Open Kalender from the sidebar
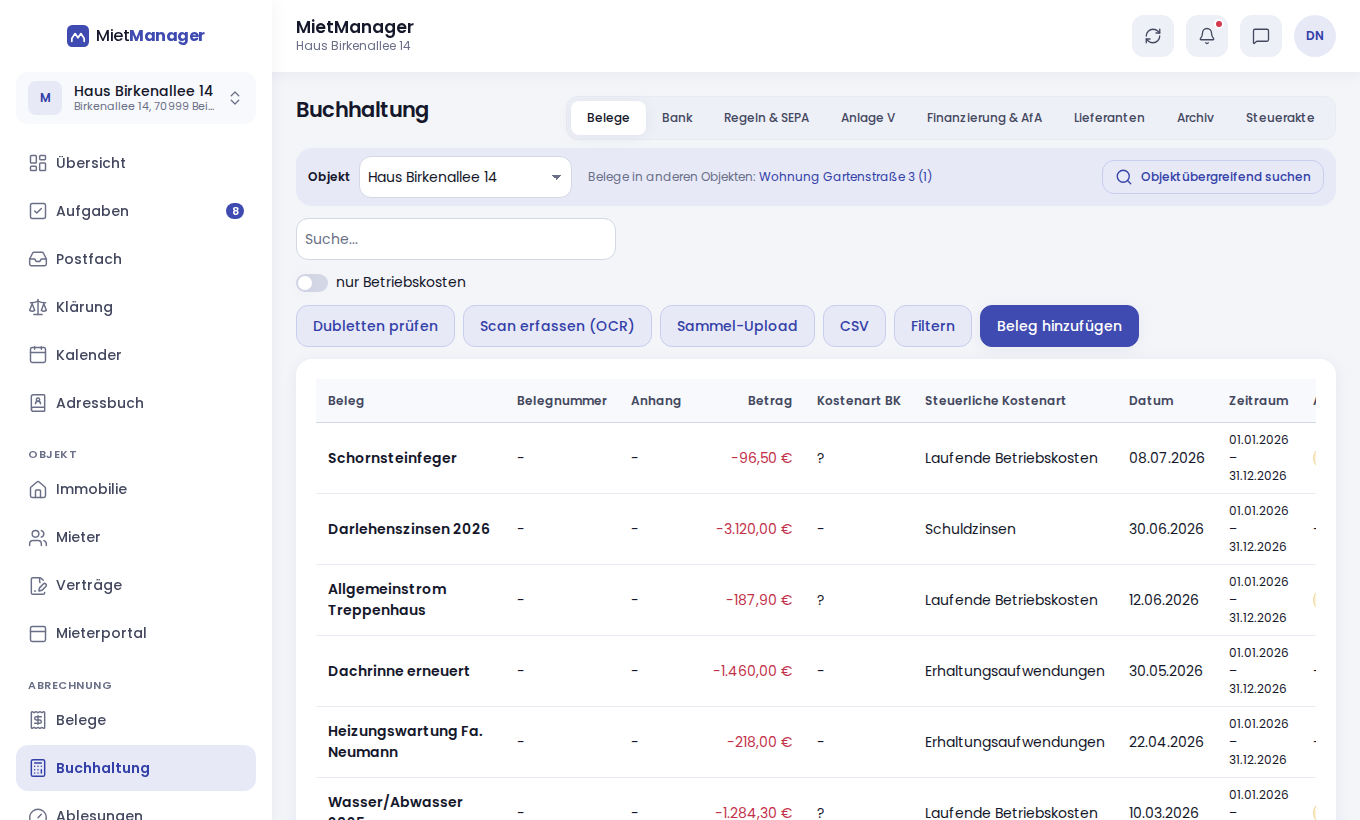This screenshot has height=820, width=1360. 136,355
